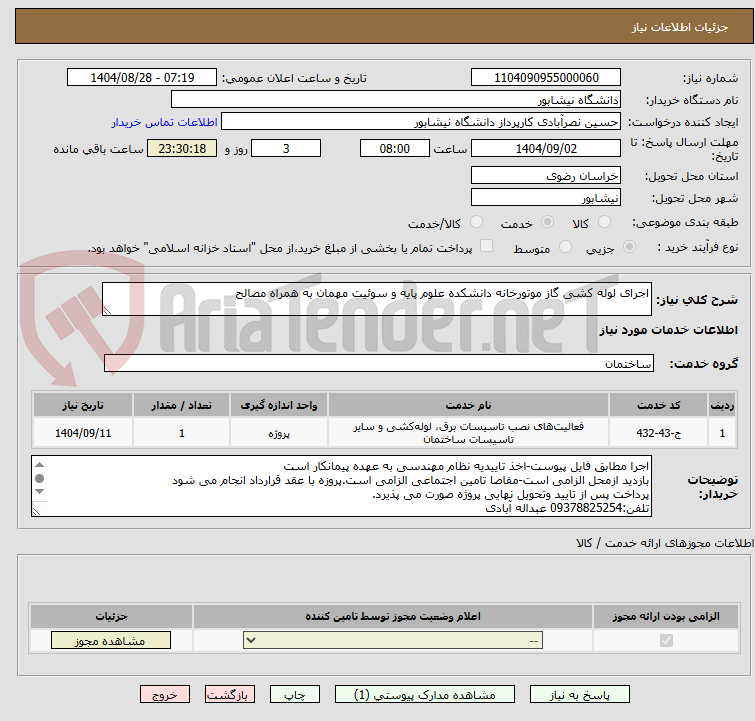Click the تعداد / مقدار column header
This screenshot has width=755, height=721.
[182, 405]
